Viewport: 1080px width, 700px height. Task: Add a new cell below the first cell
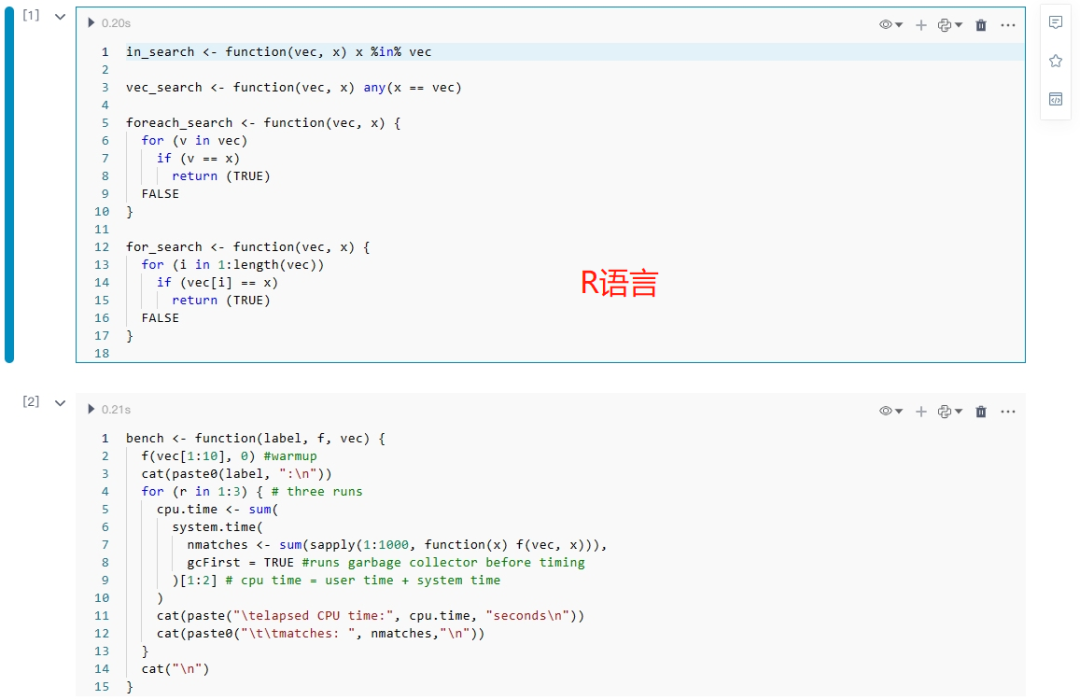click(x=920, y=24)
